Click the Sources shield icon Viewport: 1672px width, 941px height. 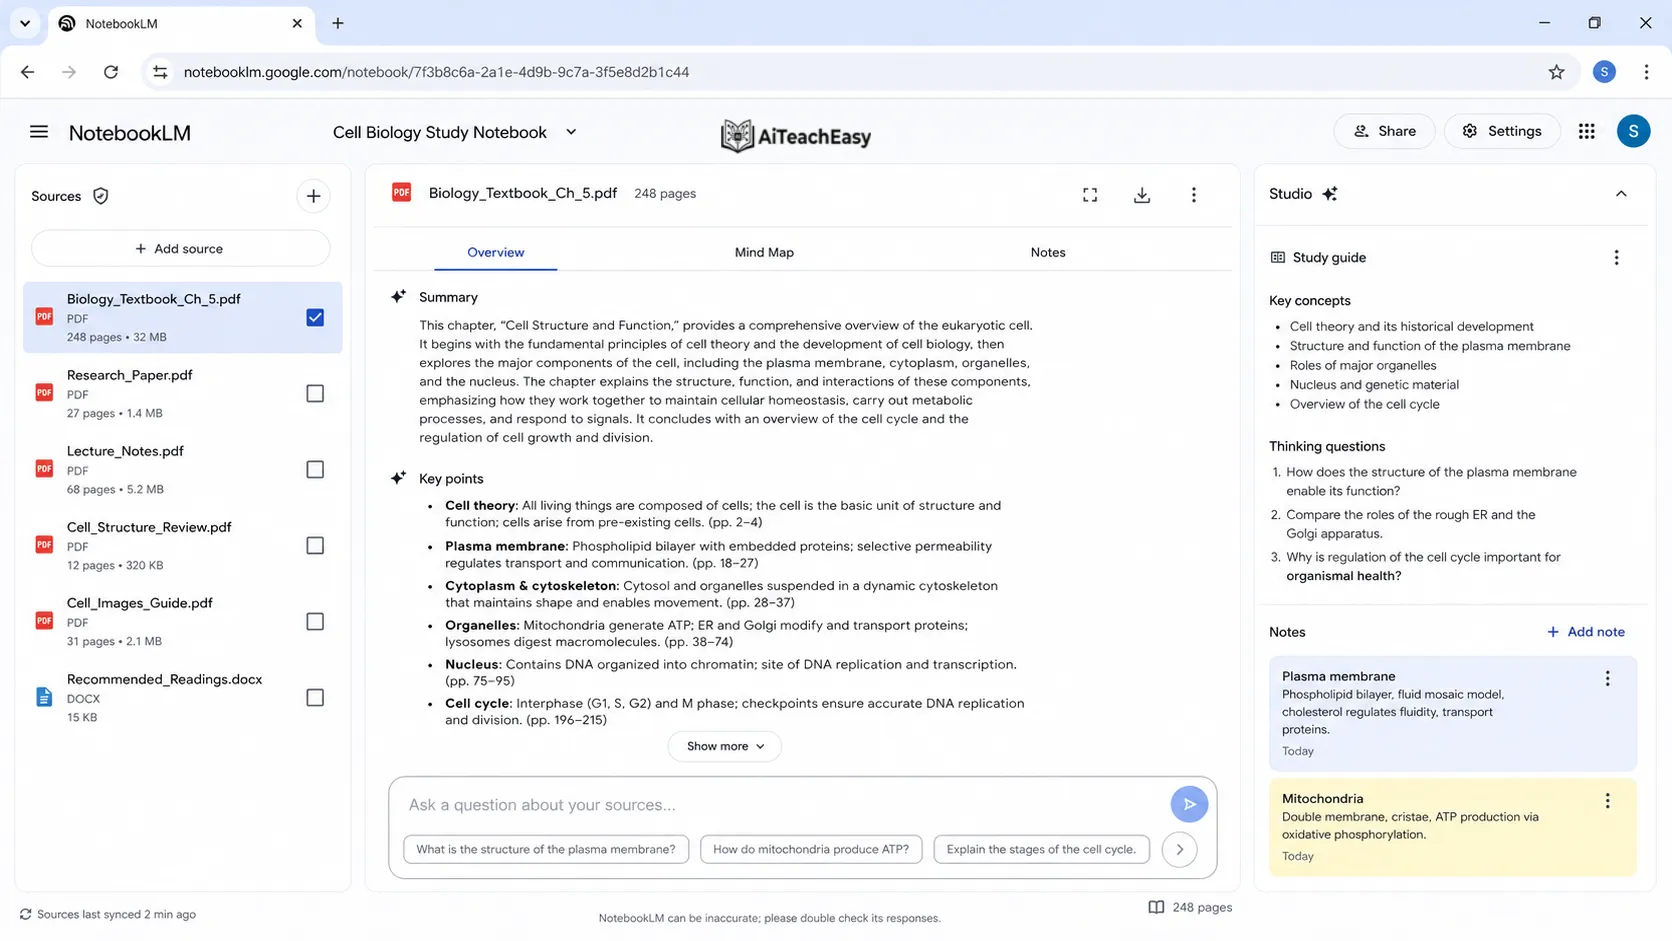tap(100, 196)
